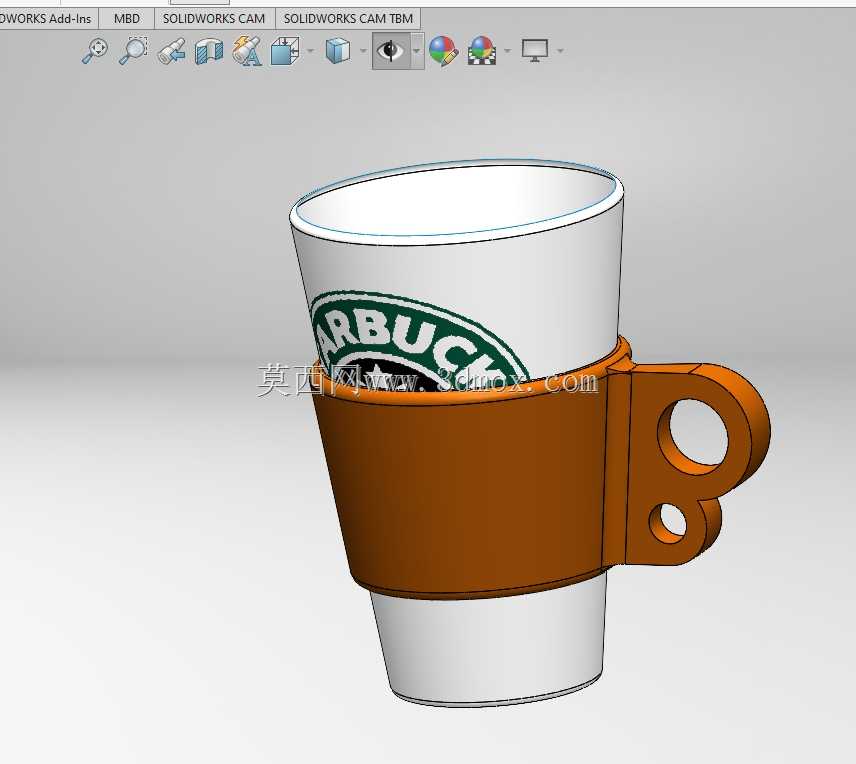The image size is (856, 764).
Task: Click the View Orientation cube icon
Action: point(285,51)
